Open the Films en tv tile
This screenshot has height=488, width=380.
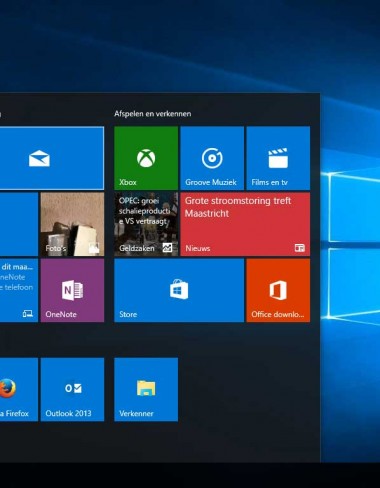(x=278, y=158)
